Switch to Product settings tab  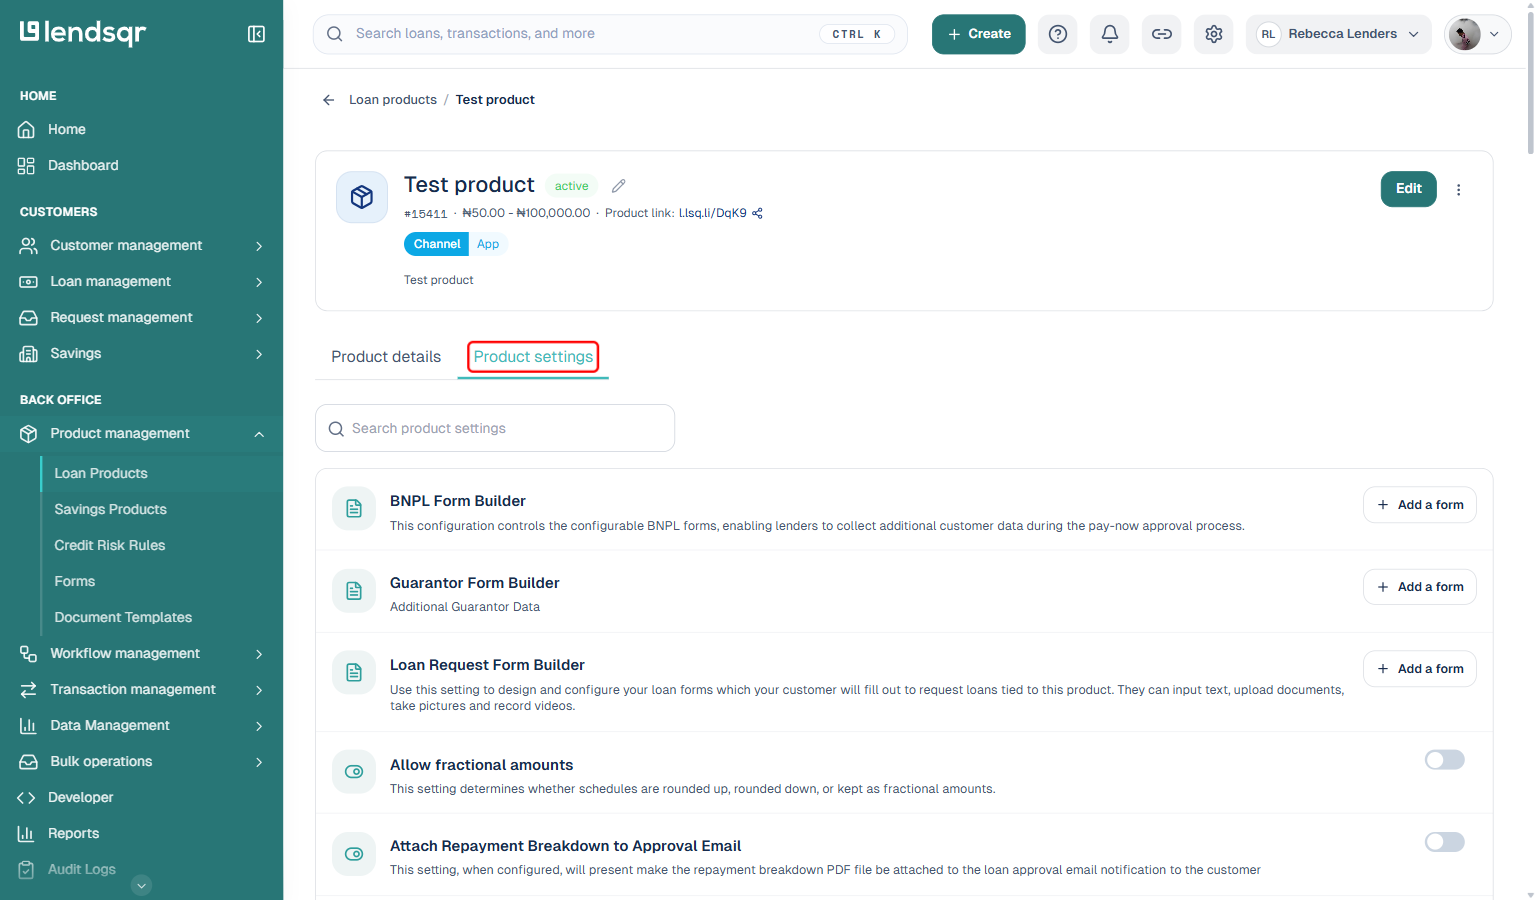tap(533, 357)
